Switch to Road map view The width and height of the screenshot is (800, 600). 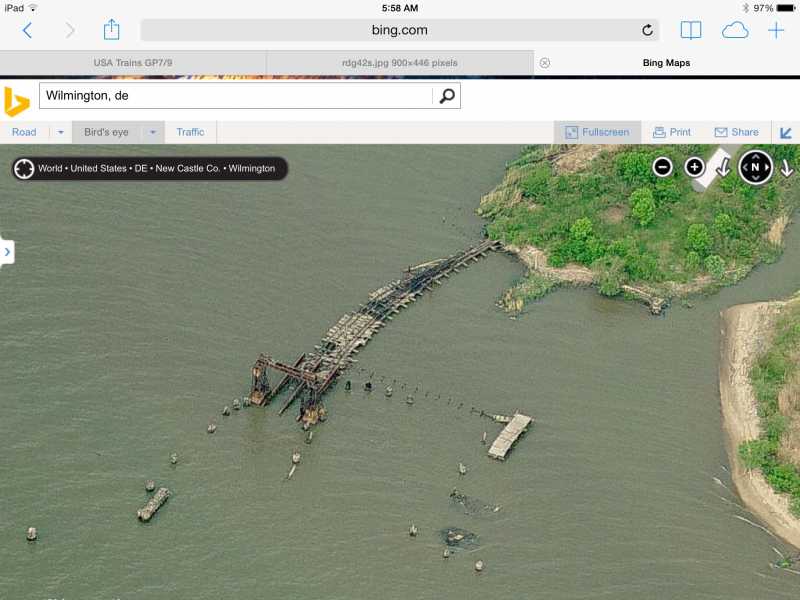pos(24,132)
